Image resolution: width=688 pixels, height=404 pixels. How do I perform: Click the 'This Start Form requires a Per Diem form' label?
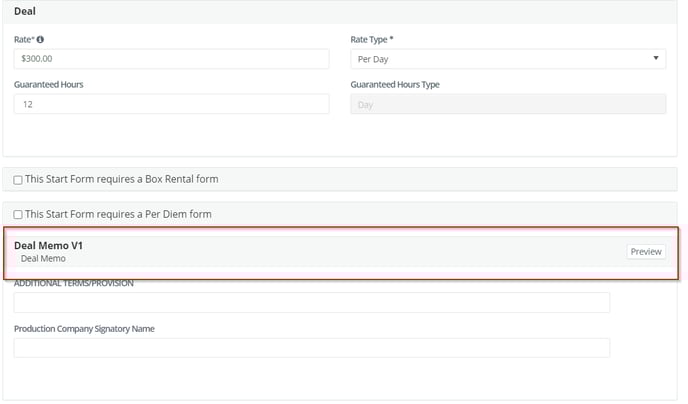[118, 214]
